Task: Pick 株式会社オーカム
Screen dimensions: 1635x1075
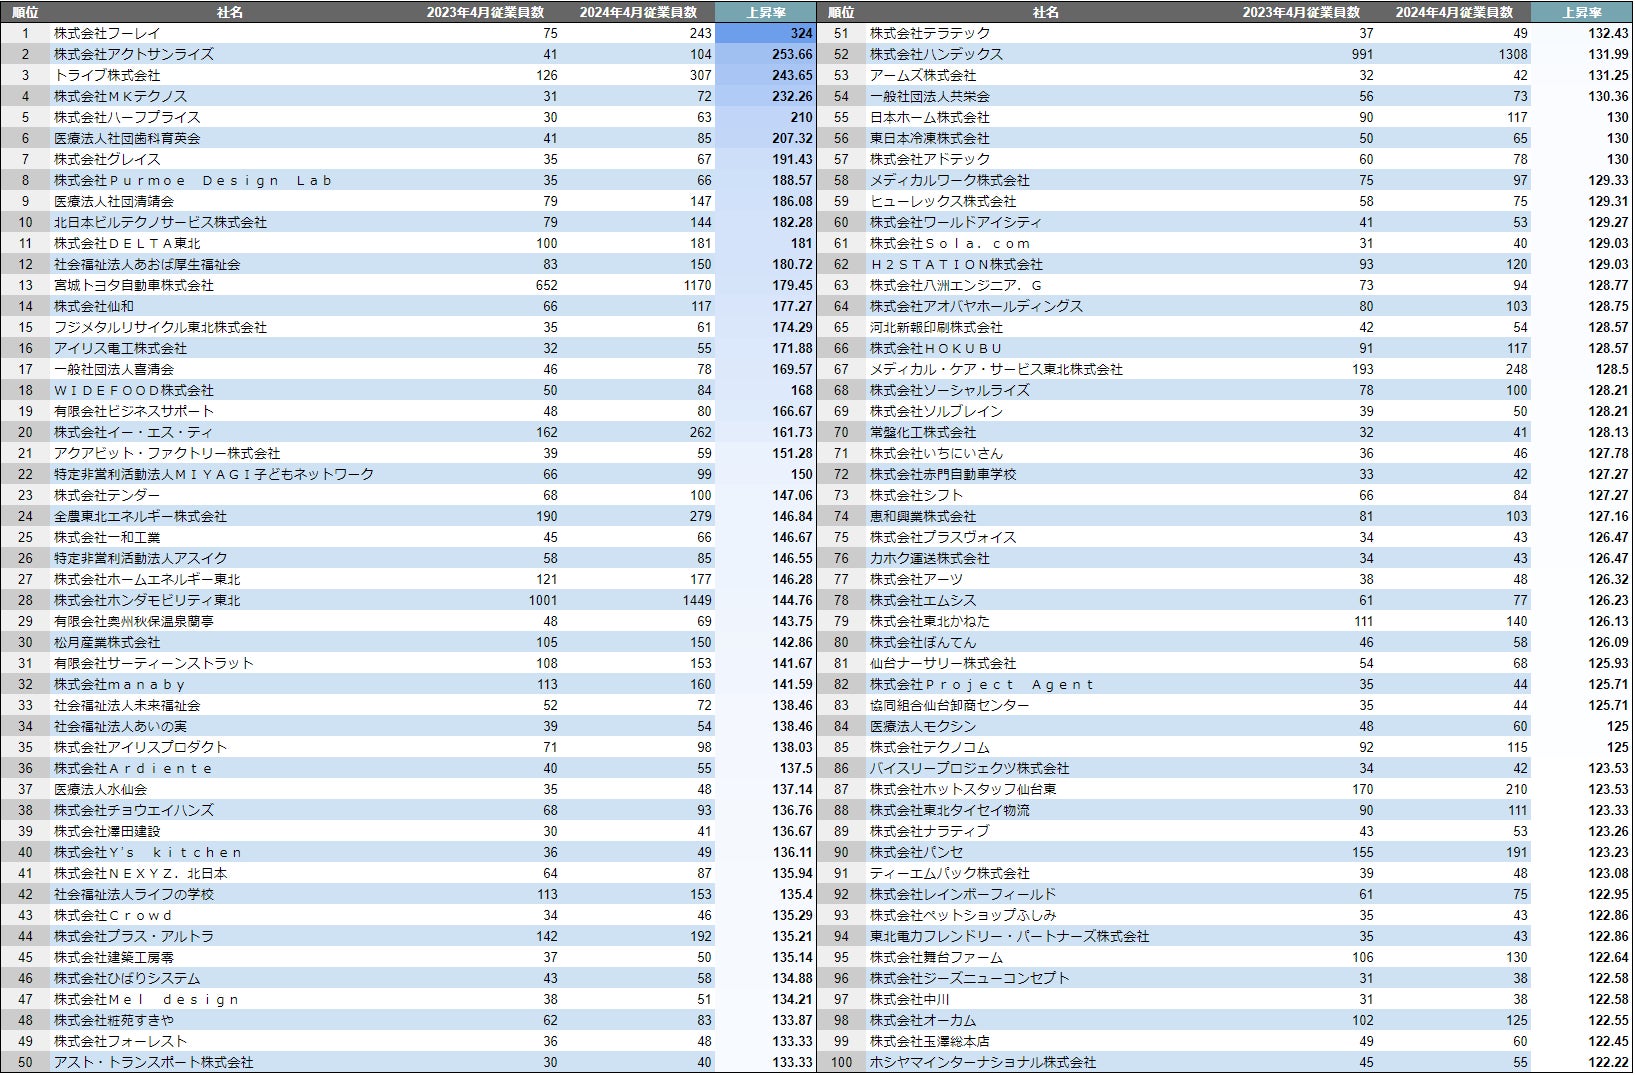Action: 923,1020
